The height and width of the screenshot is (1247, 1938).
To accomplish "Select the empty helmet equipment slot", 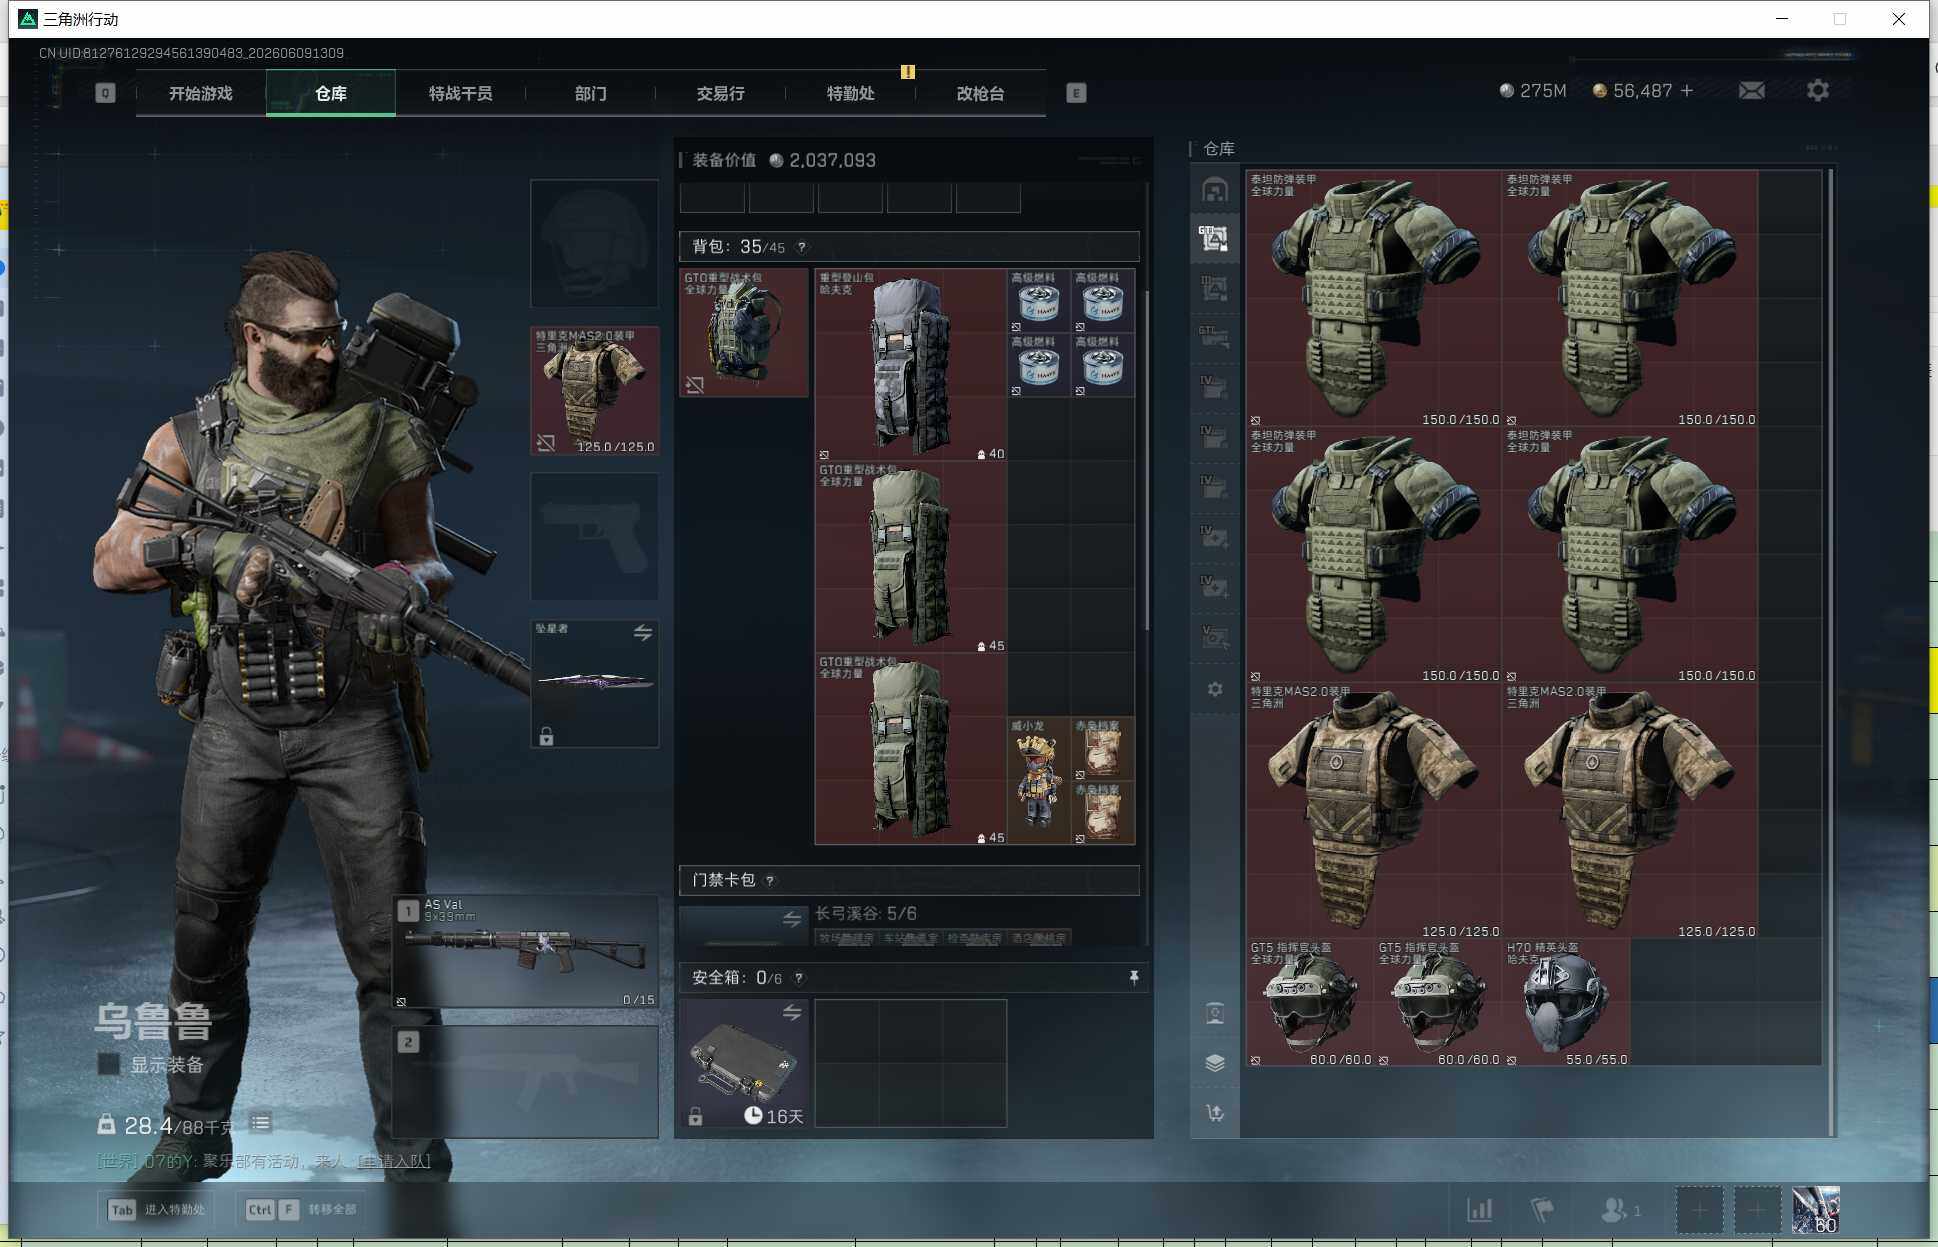I will click(594, 243).
